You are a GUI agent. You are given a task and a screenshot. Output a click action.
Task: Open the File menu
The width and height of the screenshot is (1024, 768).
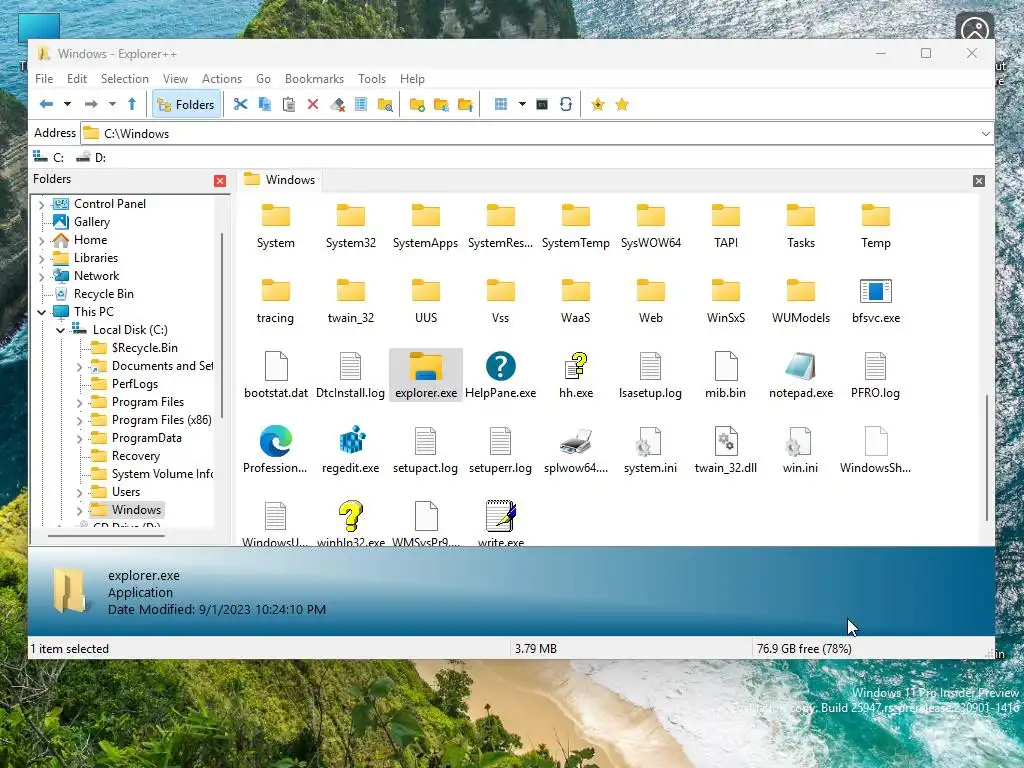pyautogui.click(x=44, y=78)
